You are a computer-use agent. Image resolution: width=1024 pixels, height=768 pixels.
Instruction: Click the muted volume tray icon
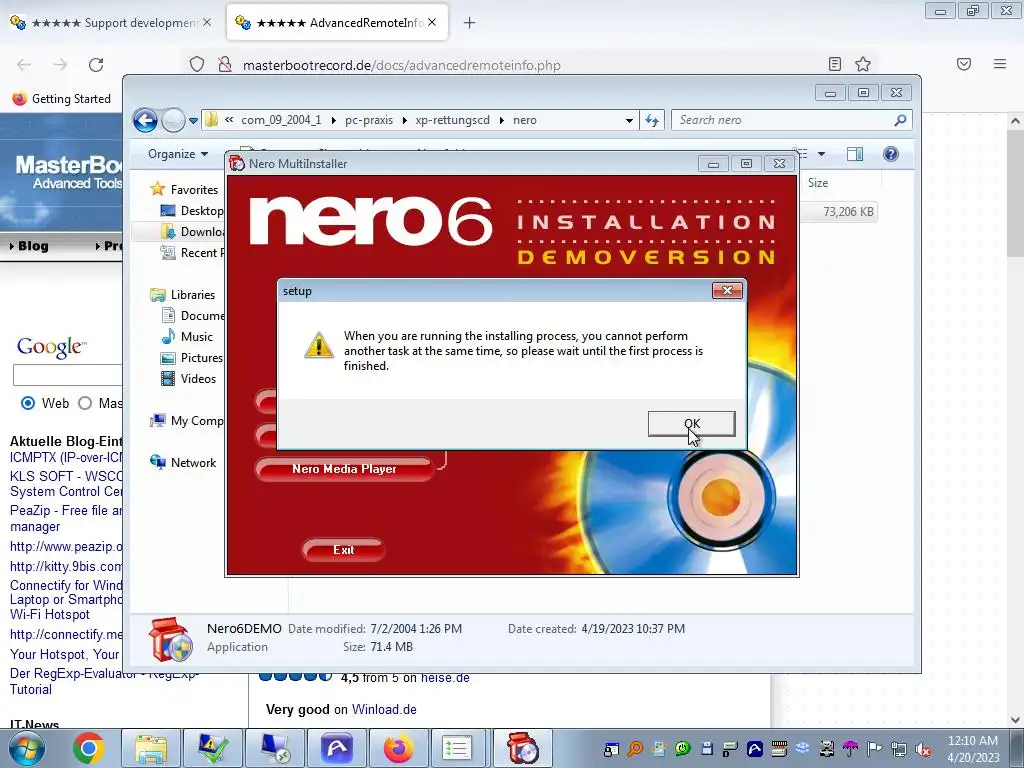coord(922,749)
